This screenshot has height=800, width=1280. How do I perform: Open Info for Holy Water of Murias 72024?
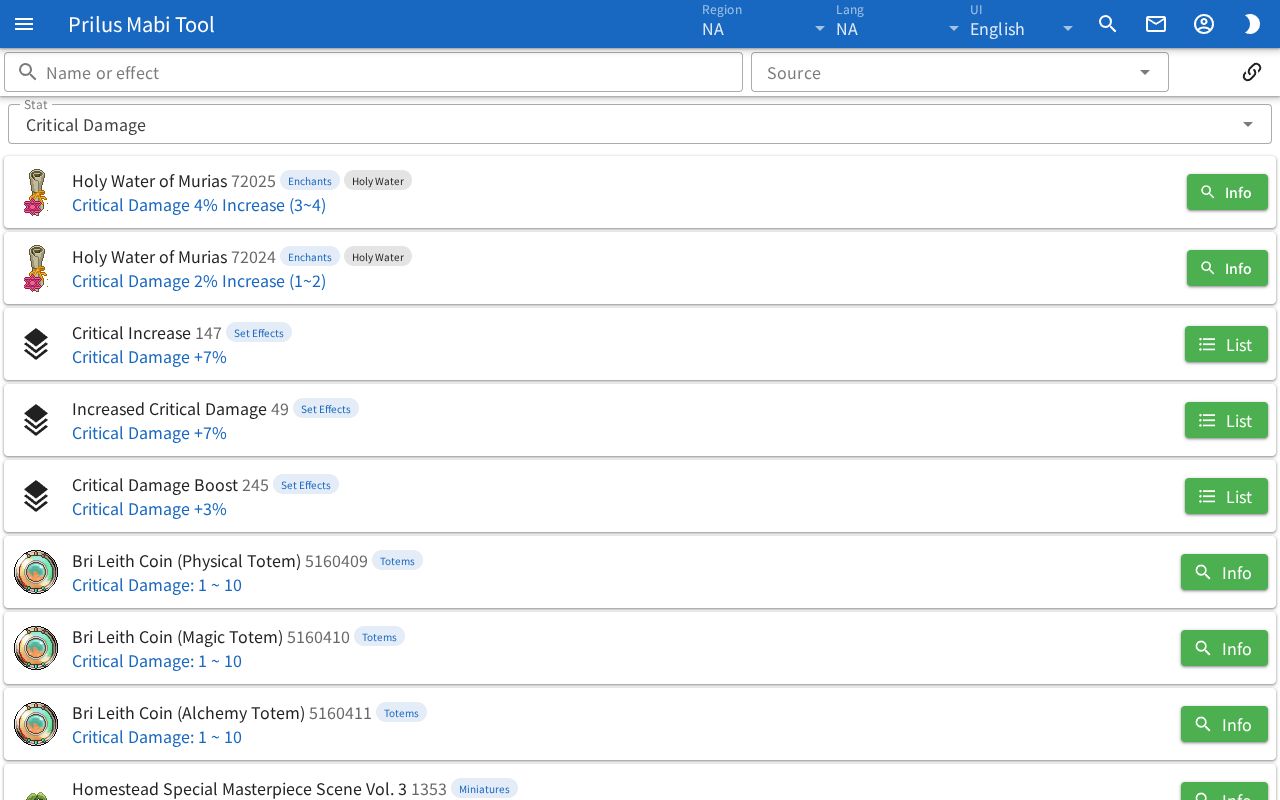(1227, 268)
